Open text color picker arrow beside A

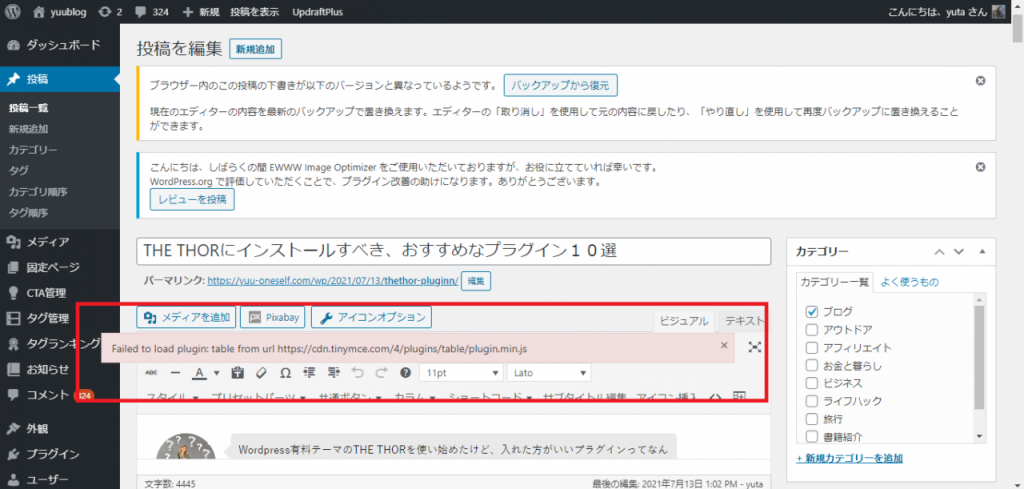point(217,373)
